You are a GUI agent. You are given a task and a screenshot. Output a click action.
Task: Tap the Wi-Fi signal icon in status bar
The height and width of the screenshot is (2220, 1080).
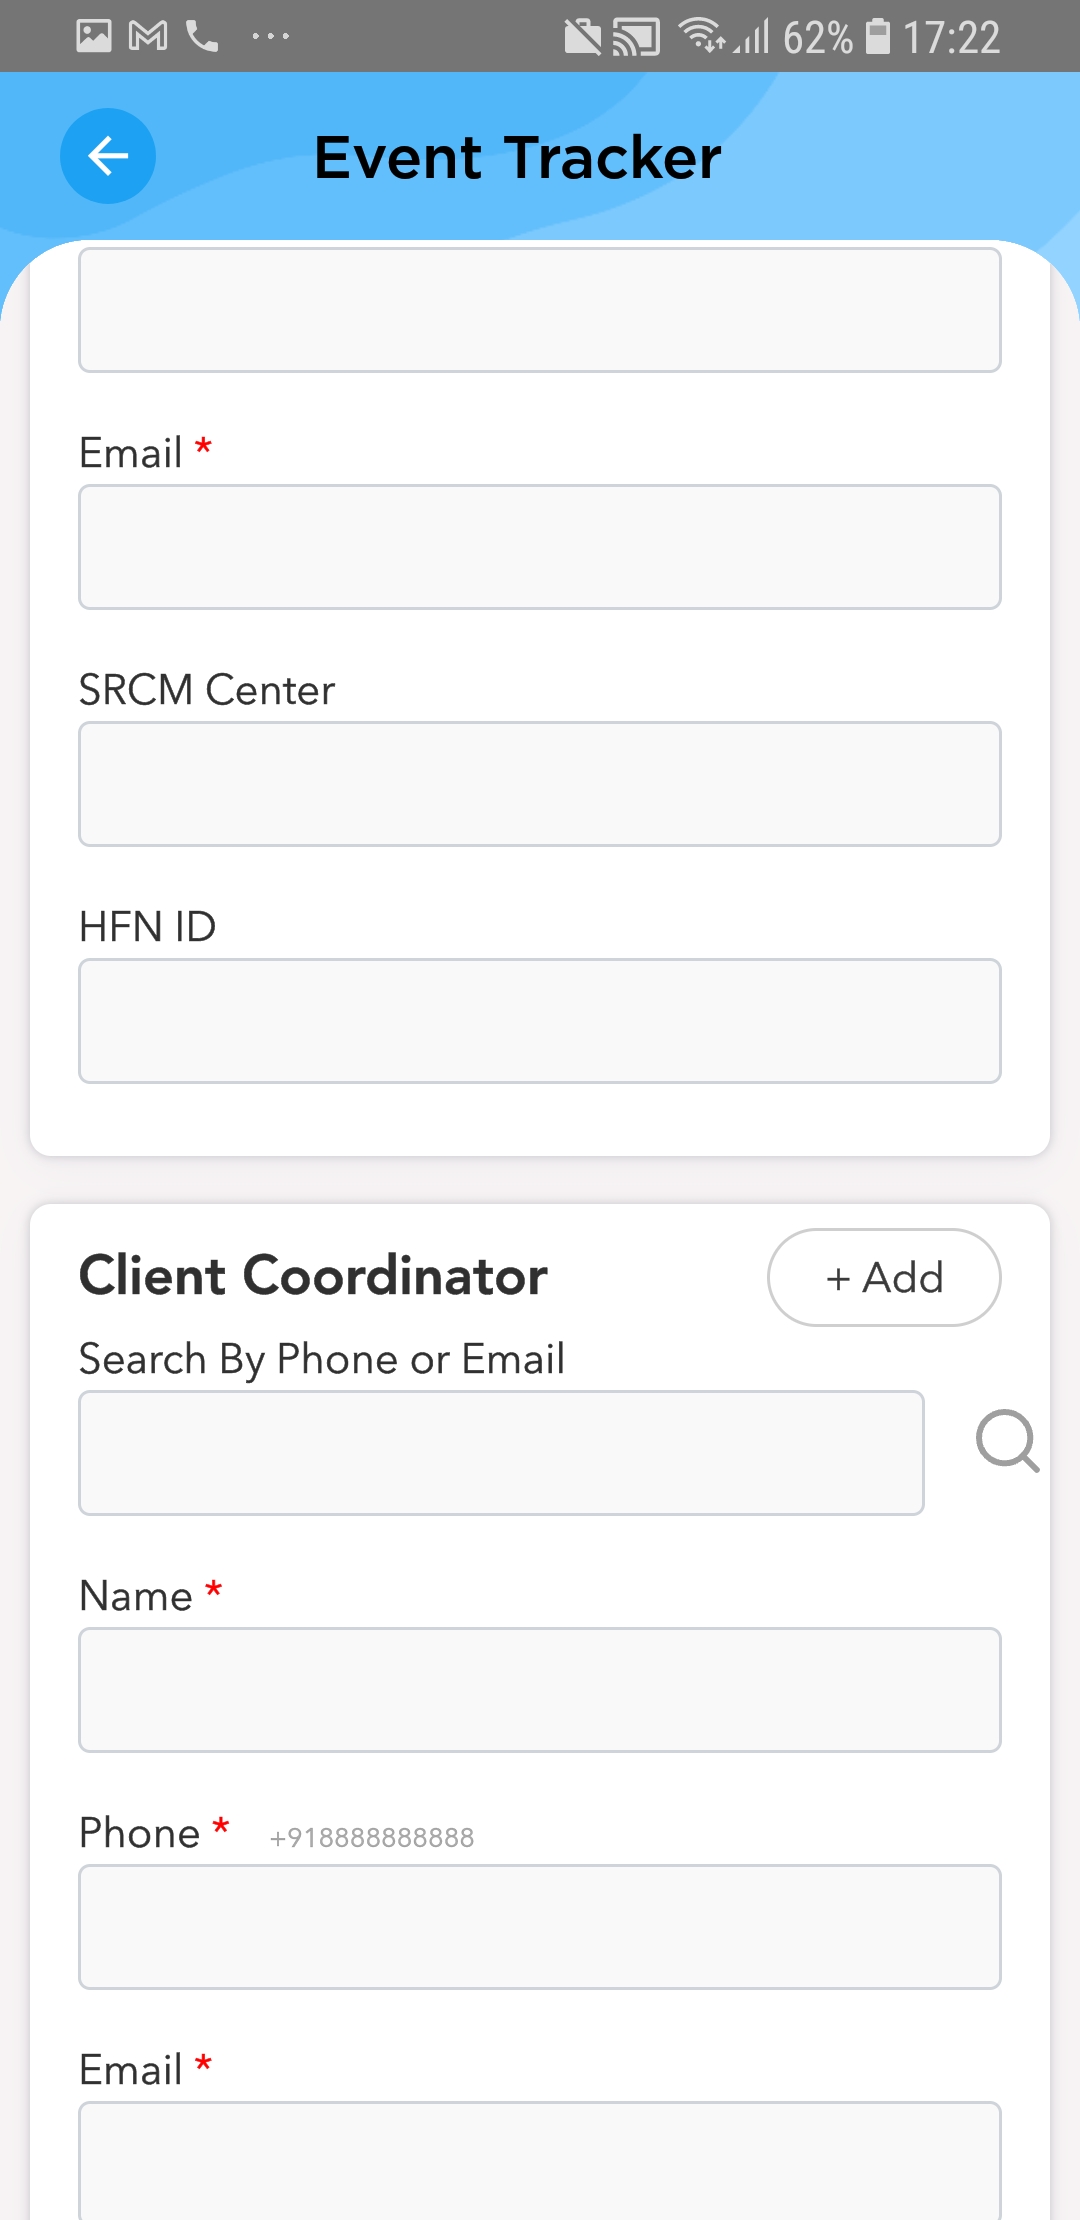[702, 35]
